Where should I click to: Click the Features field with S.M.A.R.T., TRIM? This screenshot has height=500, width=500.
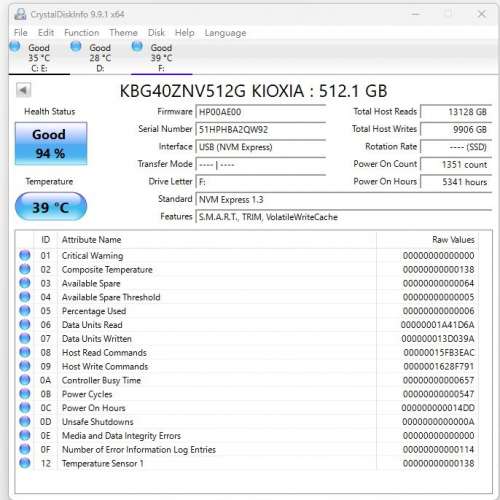(x=344, y=217)
